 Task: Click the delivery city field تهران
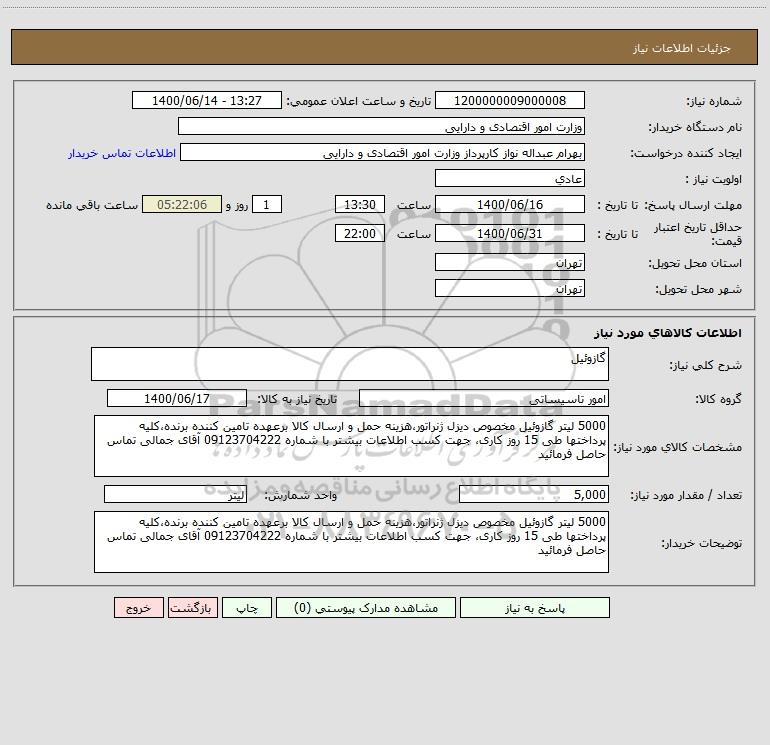510,288
